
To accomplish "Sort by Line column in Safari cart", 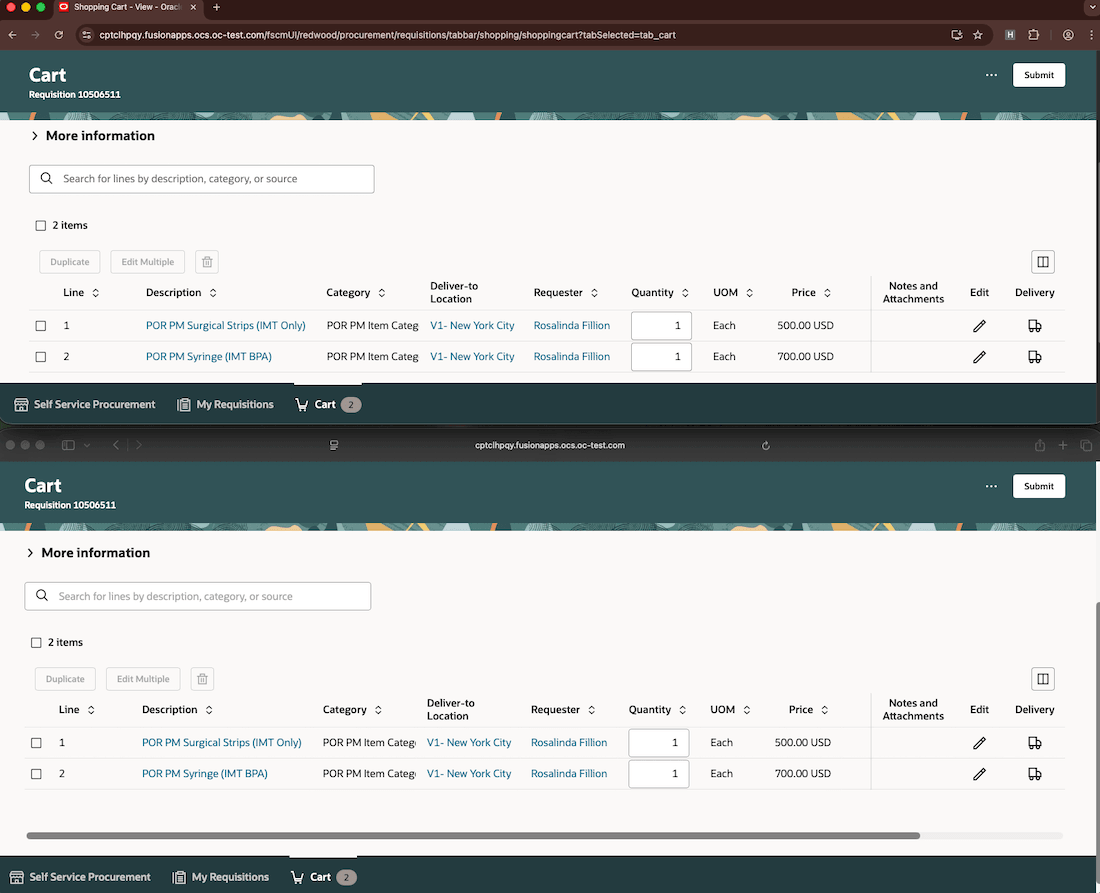I will 91,710.
